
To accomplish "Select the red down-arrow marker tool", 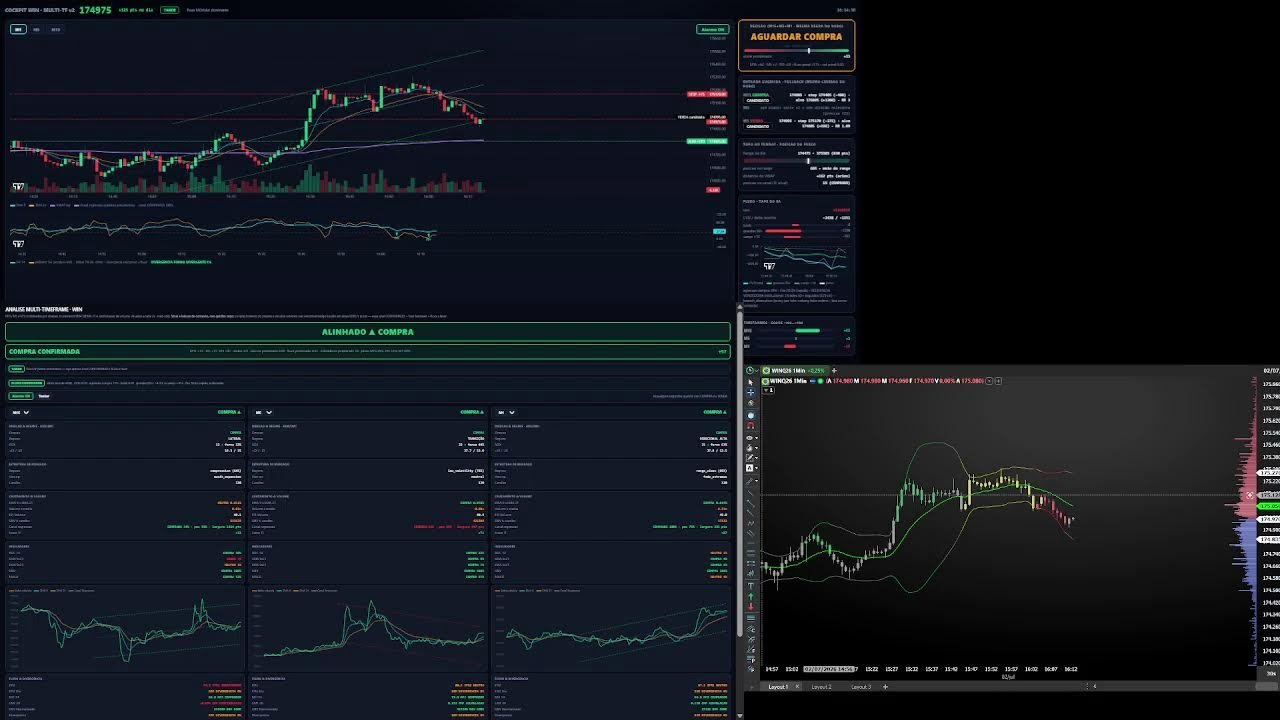I will coord(751,606).
